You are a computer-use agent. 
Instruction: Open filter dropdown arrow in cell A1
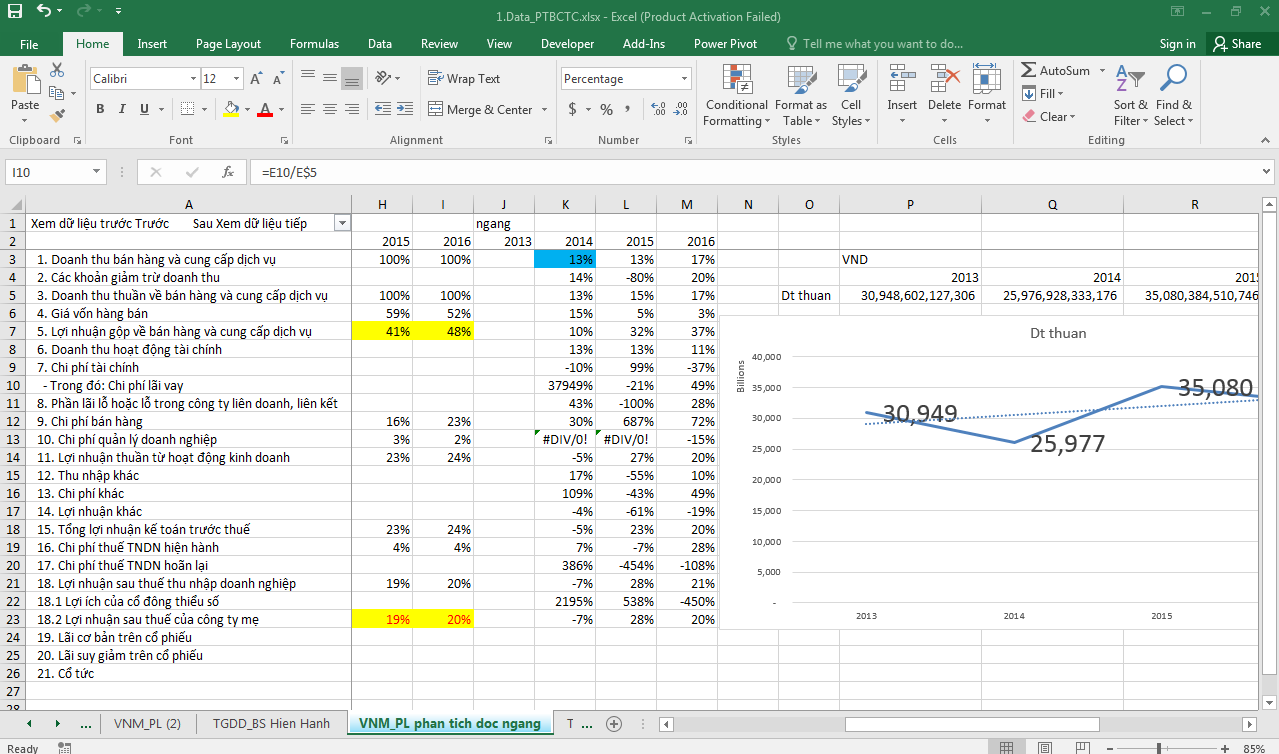pyautogui.click(x=343, y=223)
